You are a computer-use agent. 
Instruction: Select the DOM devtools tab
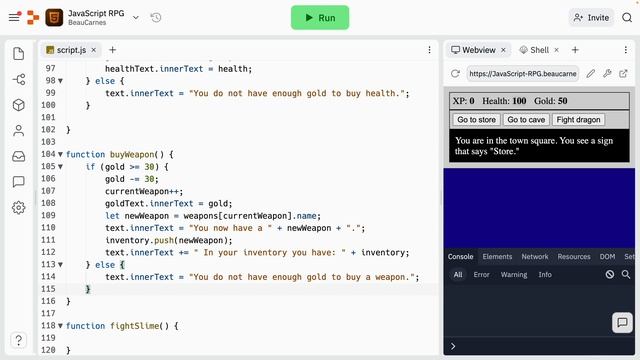[x=607, y=257]
